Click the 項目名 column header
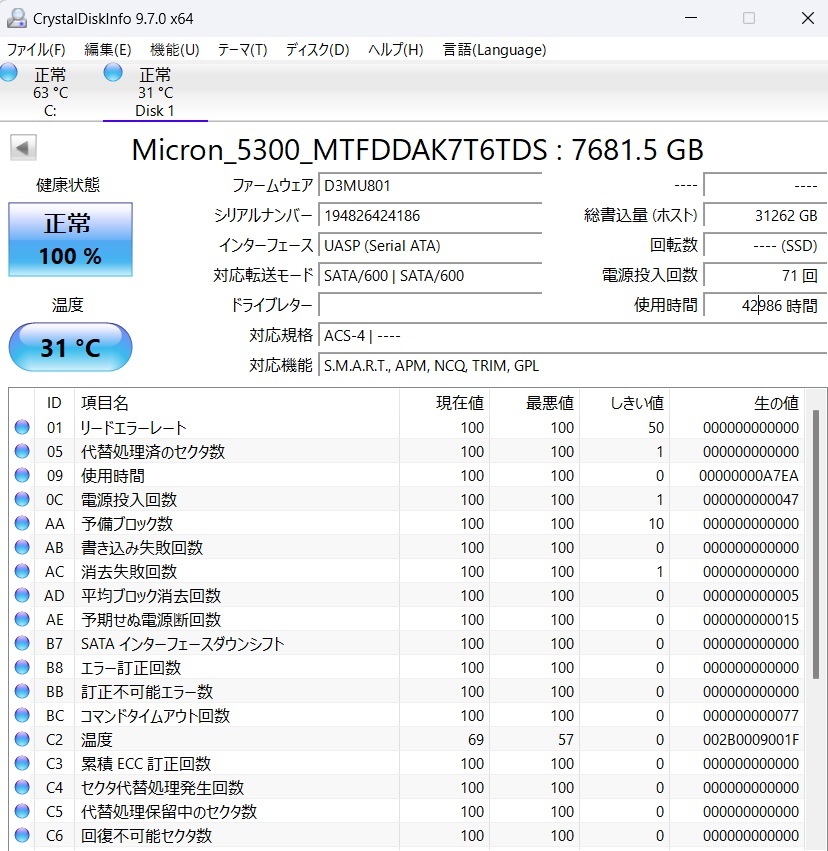This screenshot has width=828, height=851. [x=237, y=403]
